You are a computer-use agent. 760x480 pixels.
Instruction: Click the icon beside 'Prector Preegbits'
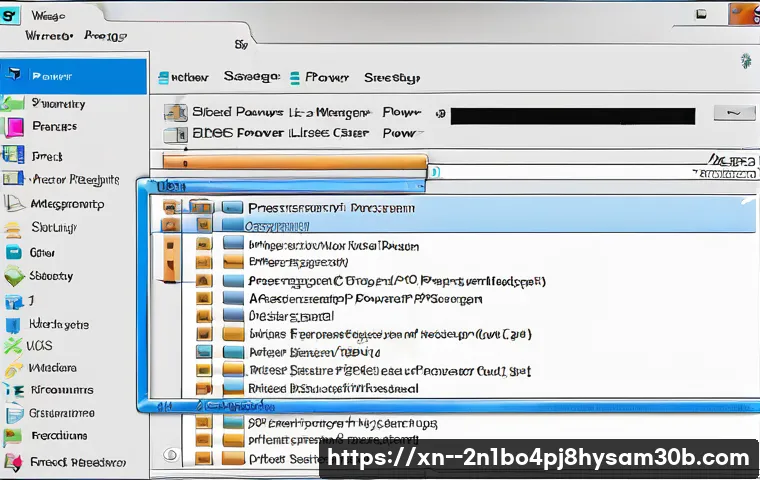(13, 179)
